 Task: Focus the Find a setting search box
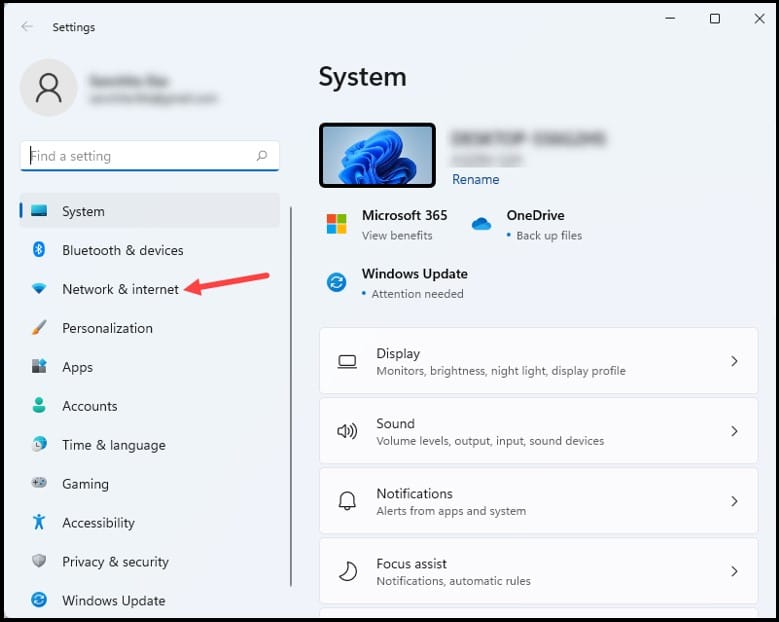(x=140, y=156)
